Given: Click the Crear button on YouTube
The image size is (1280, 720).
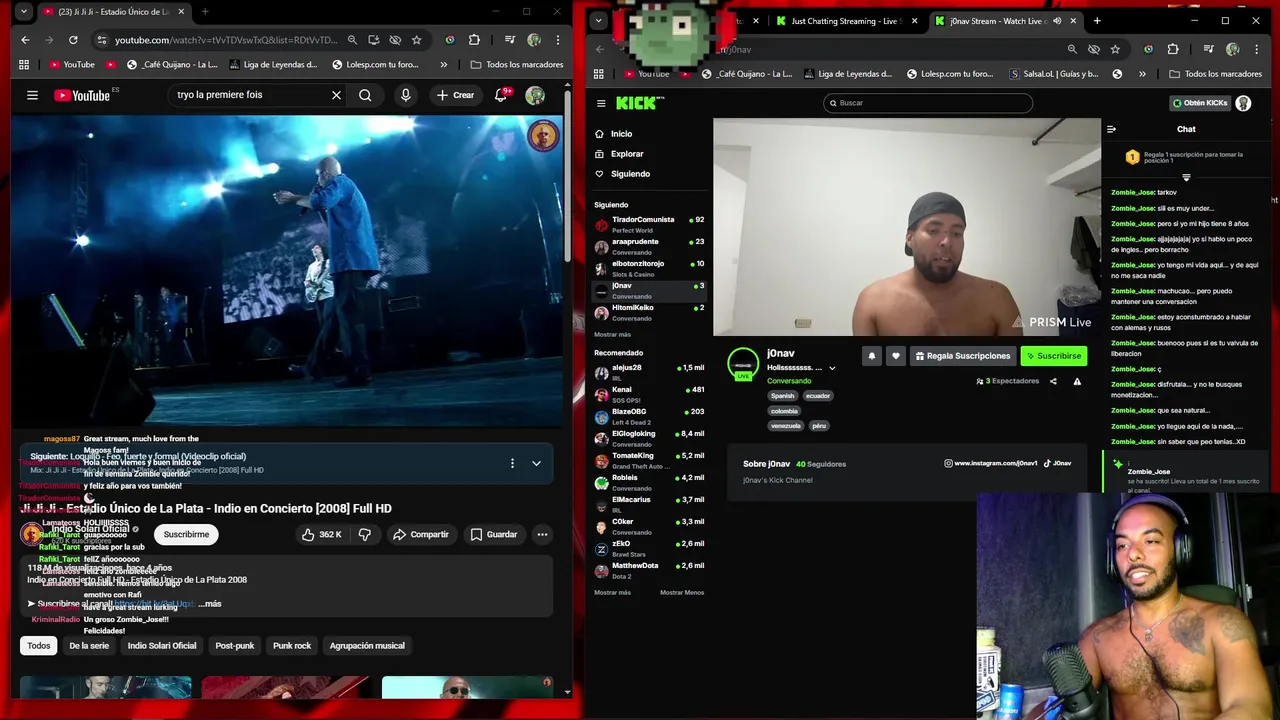Looking at the screenshot, I should pyautogui.click(x=455, y=95).
